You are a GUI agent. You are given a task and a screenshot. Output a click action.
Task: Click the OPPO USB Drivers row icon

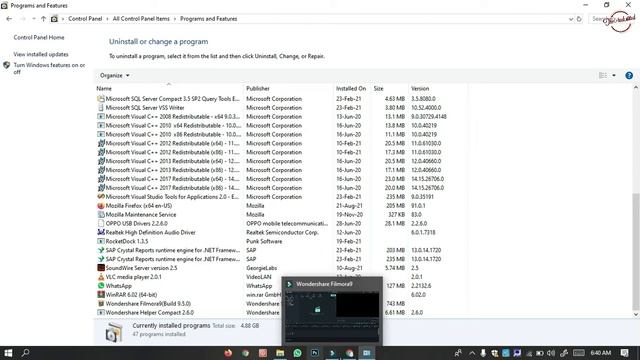(101, 223)
